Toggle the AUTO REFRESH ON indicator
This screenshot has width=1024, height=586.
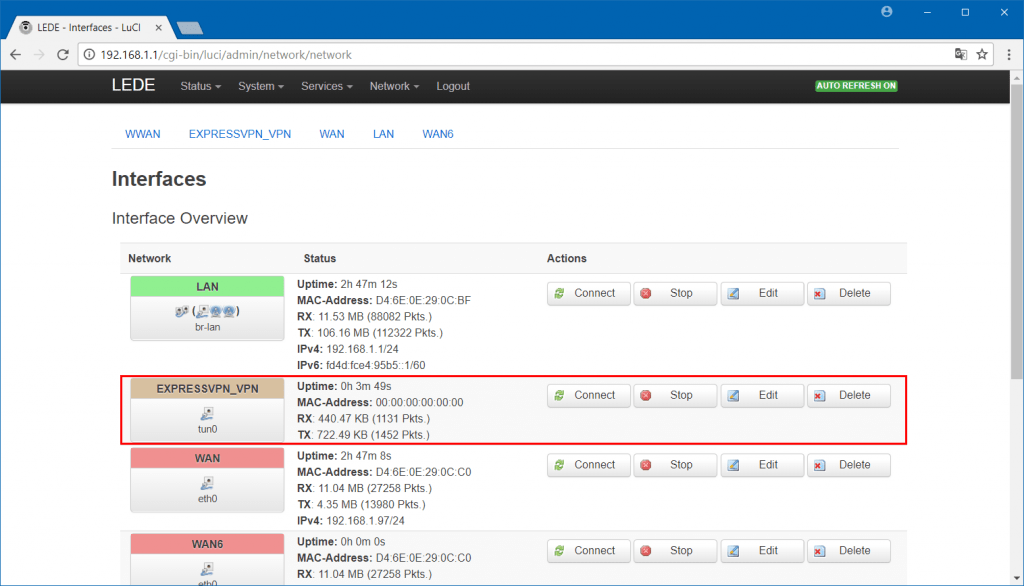[856, 86]
